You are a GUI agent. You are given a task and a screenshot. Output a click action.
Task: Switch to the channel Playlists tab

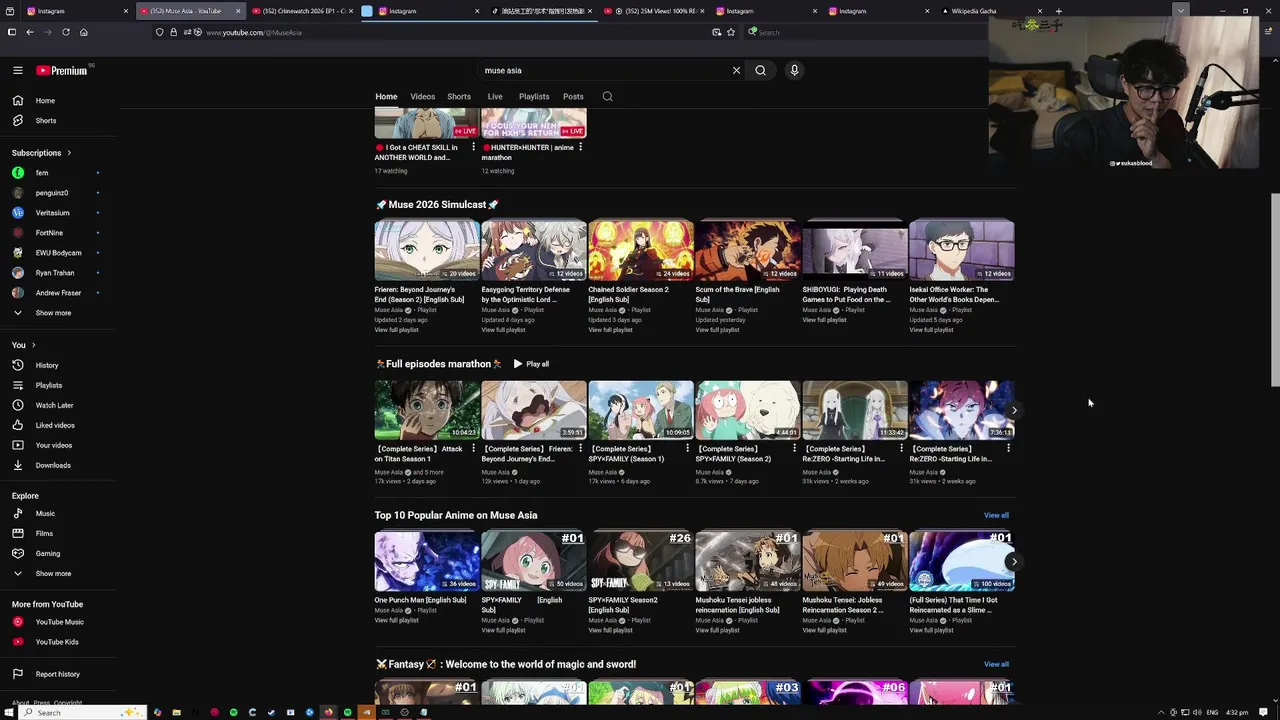pos(534,97)
